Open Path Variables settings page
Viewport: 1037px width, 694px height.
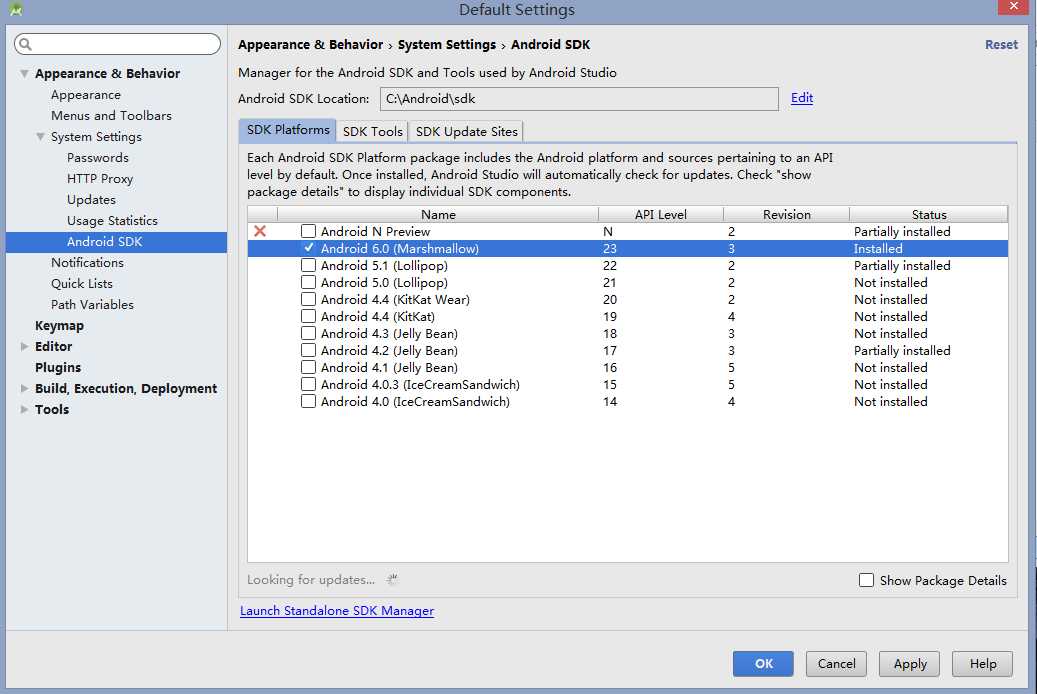point(92,304)
